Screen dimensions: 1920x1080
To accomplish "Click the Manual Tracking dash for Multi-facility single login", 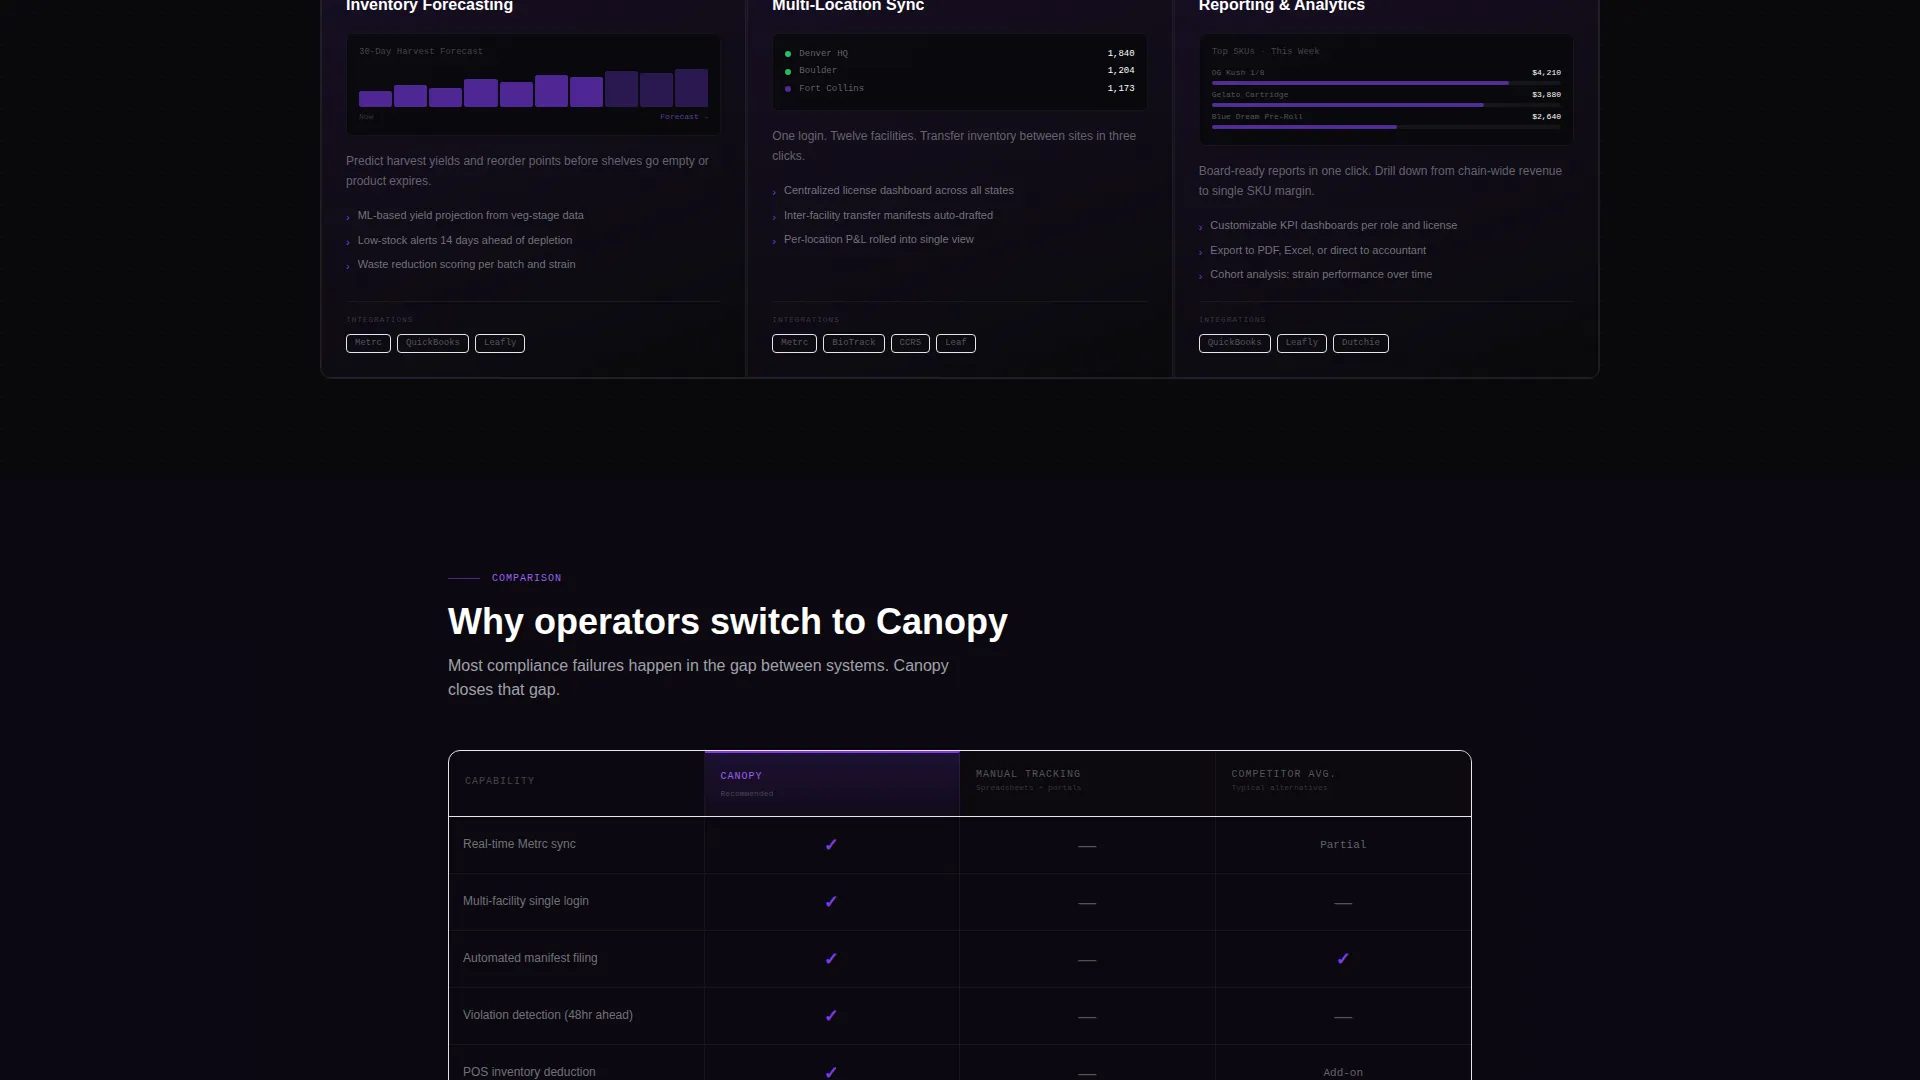I will pos(1087,903).
